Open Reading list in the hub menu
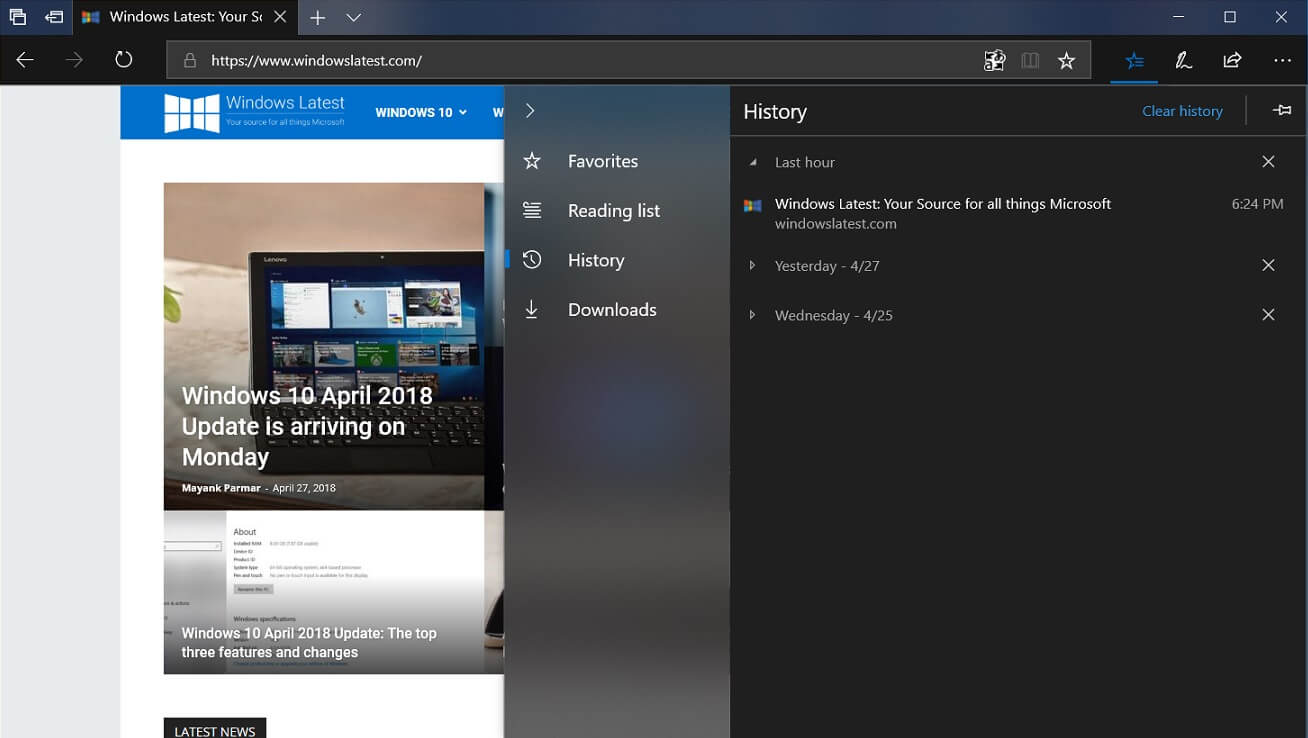1308x738 pixels. [617, 211]
